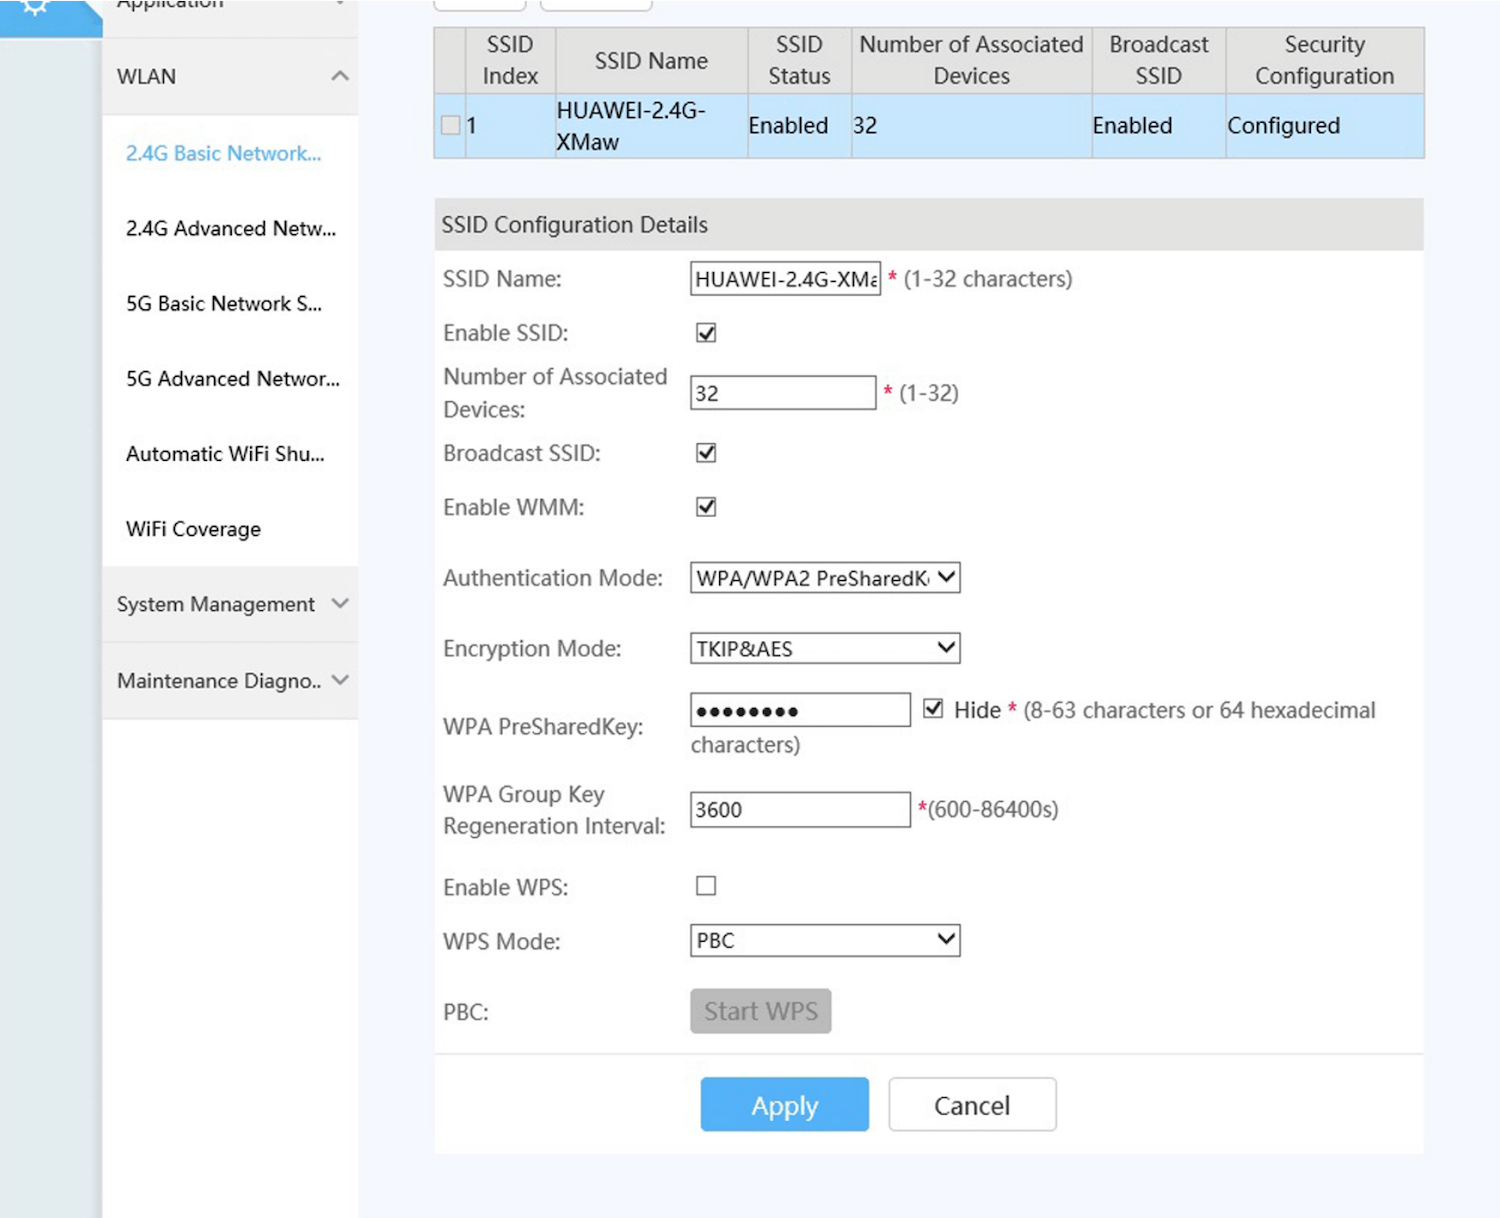Select the checkbox for SSID index 1
Screen dimensions: 1500x1218
451,126
